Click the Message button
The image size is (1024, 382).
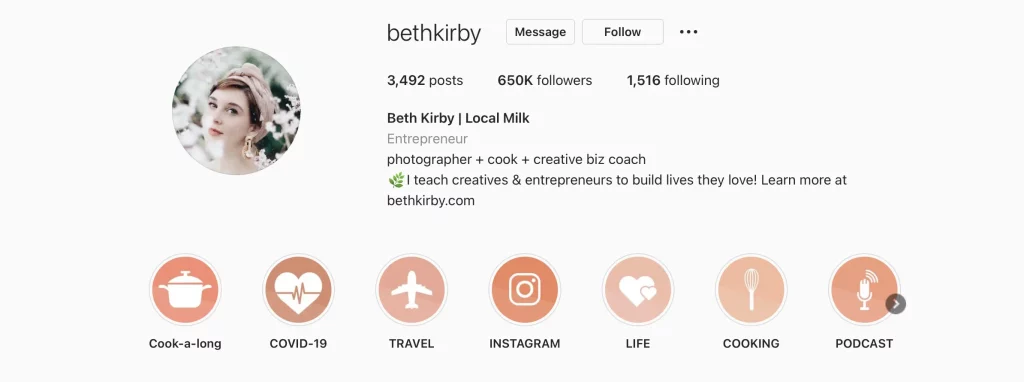[540, 32]
